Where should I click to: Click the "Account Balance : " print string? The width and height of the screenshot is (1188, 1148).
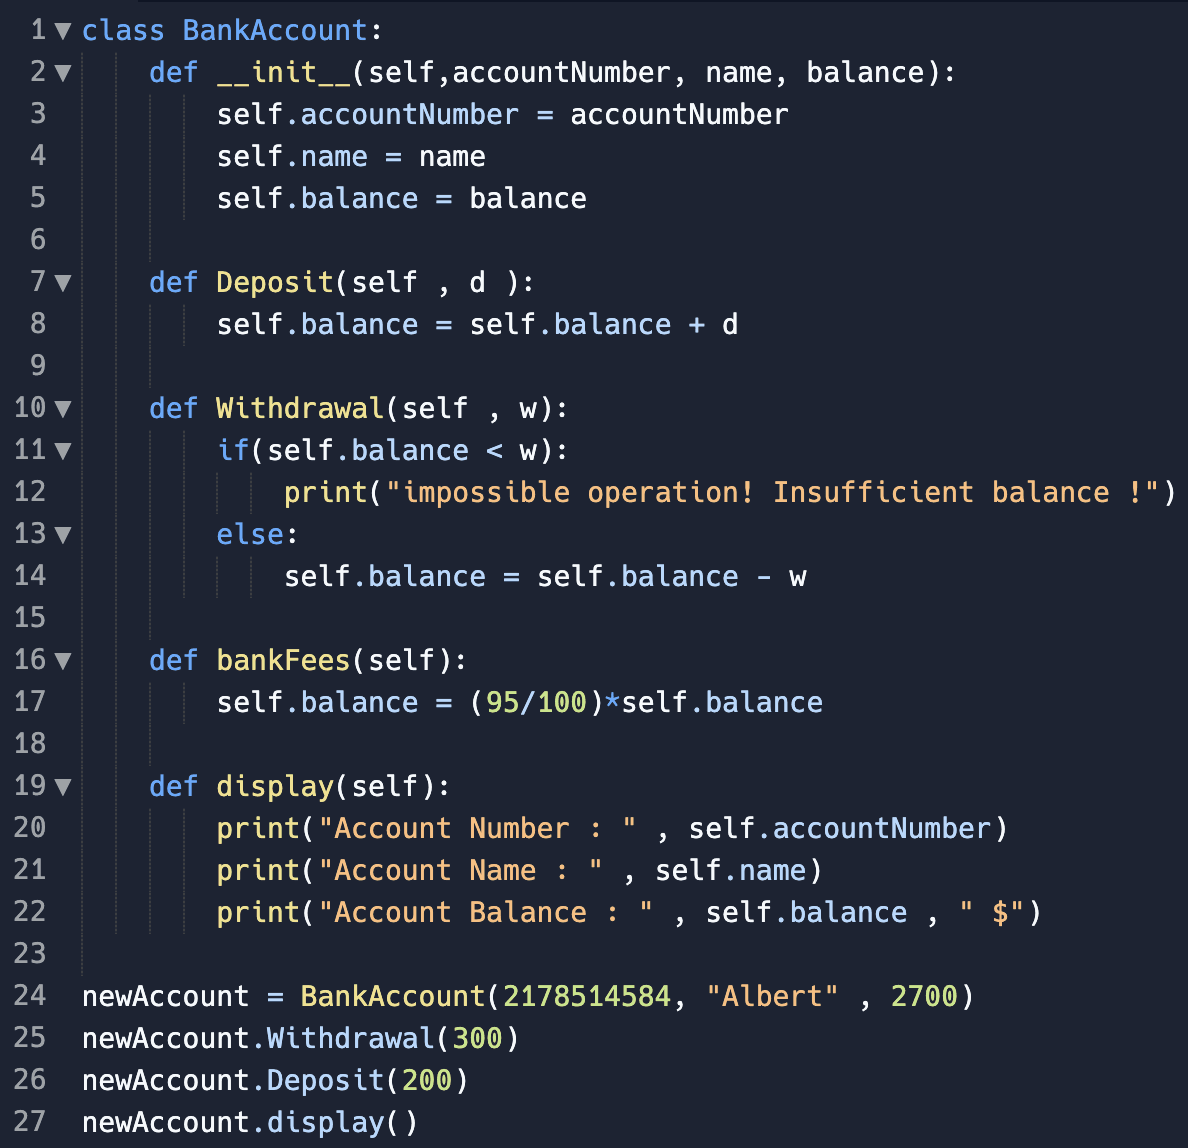point(486,912)
